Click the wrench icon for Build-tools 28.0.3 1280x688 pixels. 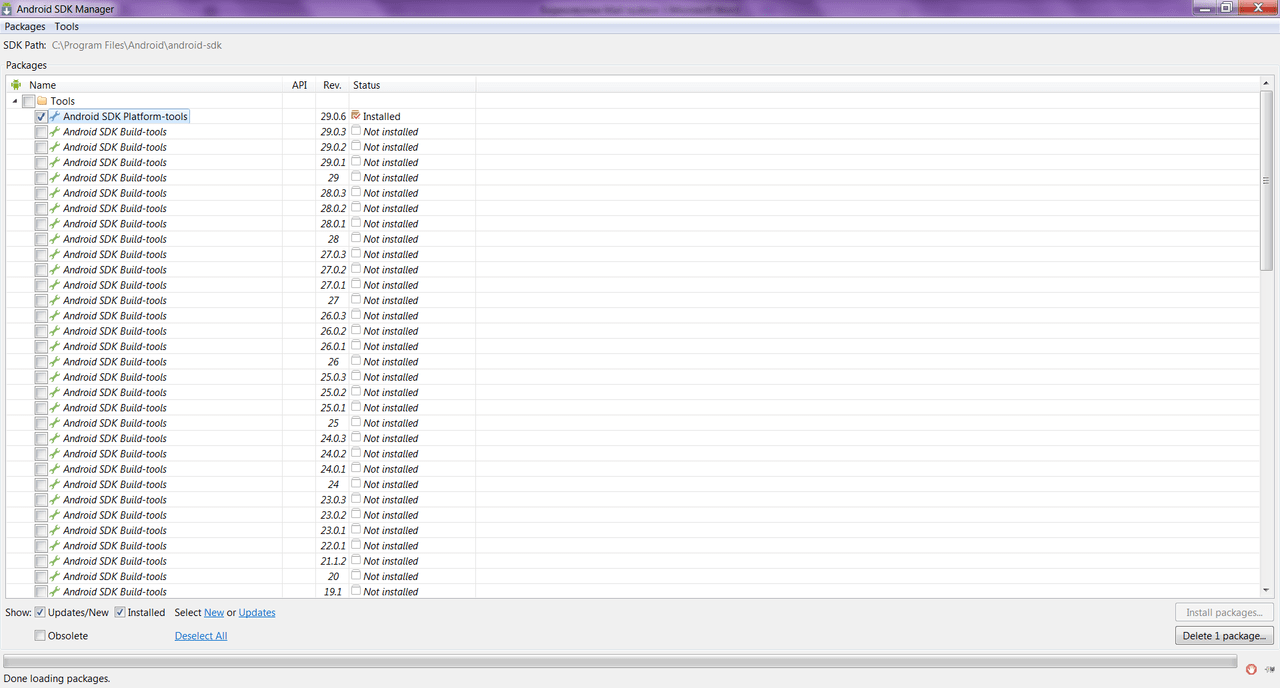click(x=55, y=193)
